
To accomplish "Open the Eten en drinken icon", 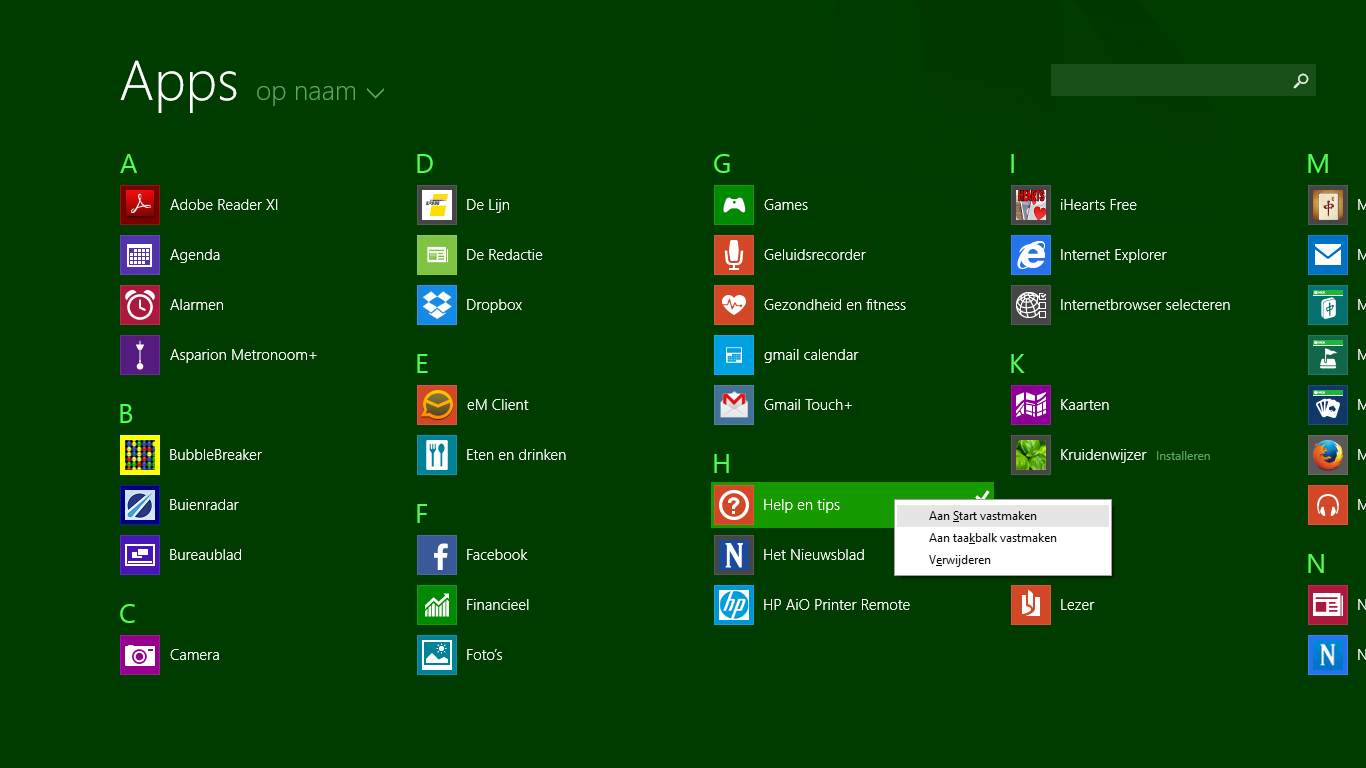I will coord(437,455).
